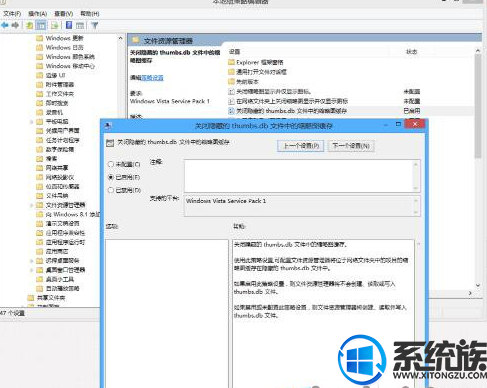Sort list by the 设置 column header
487x388 pixels.
coord(234,52)
